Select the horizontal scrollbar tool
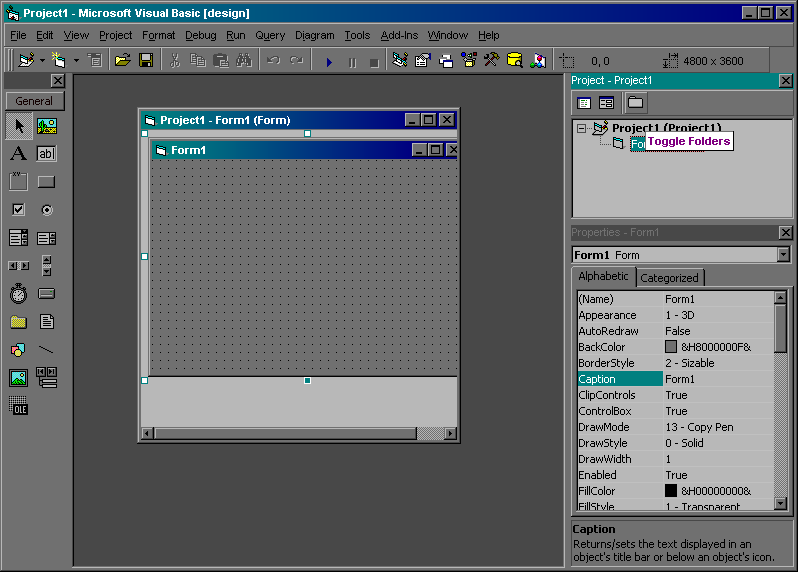 coord(19,265)
